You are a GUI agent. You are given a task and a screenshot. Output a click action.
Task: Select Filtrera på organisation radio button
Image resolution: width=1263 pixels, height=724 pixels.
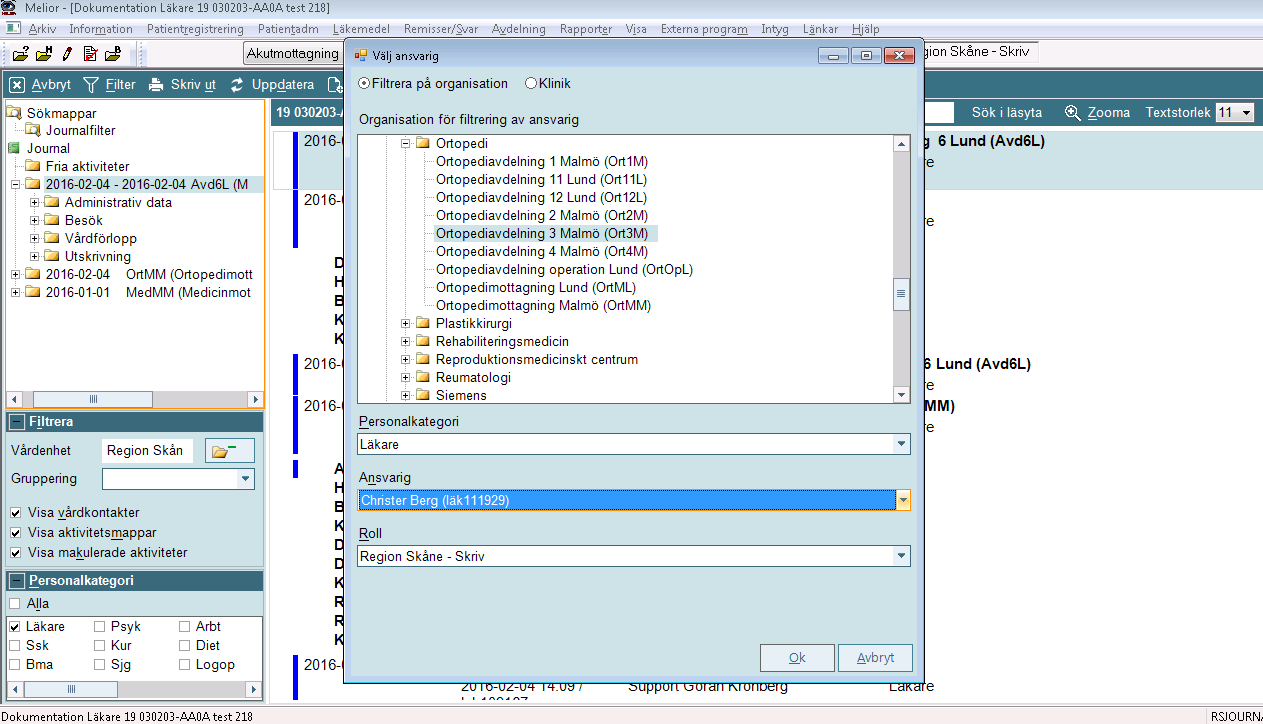point(363,84)
